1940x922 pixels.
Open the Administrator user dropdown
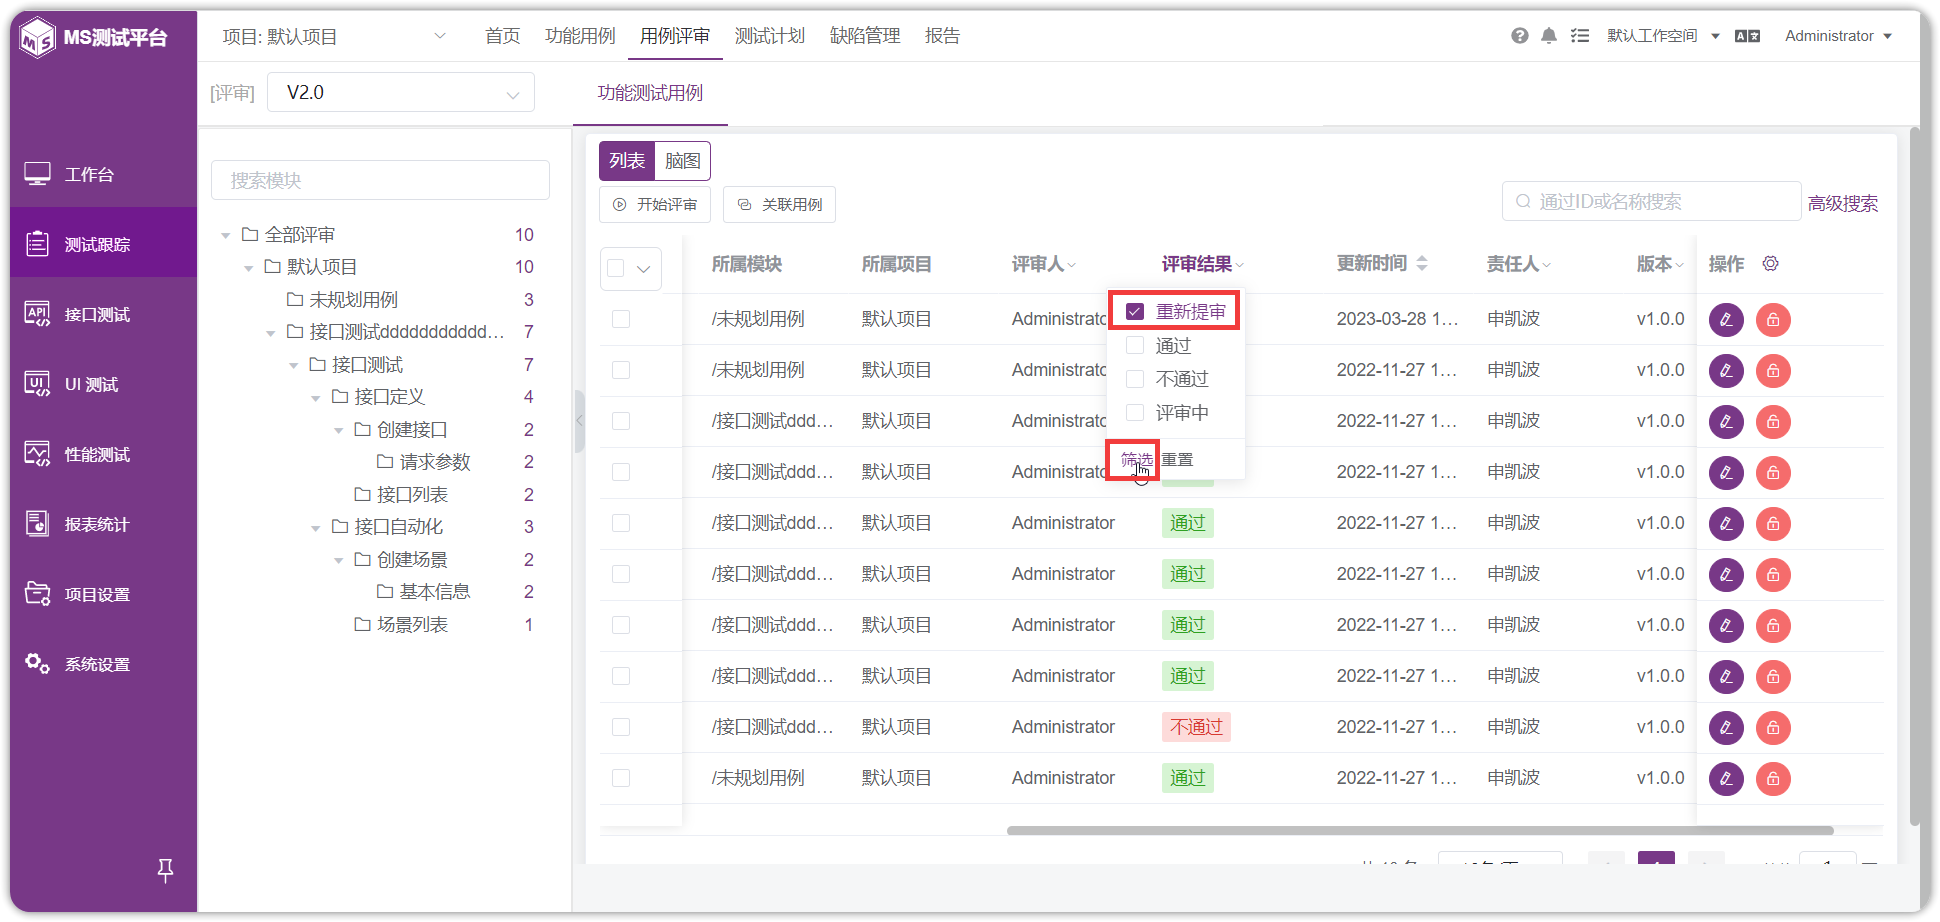[x=1838, y=36]
